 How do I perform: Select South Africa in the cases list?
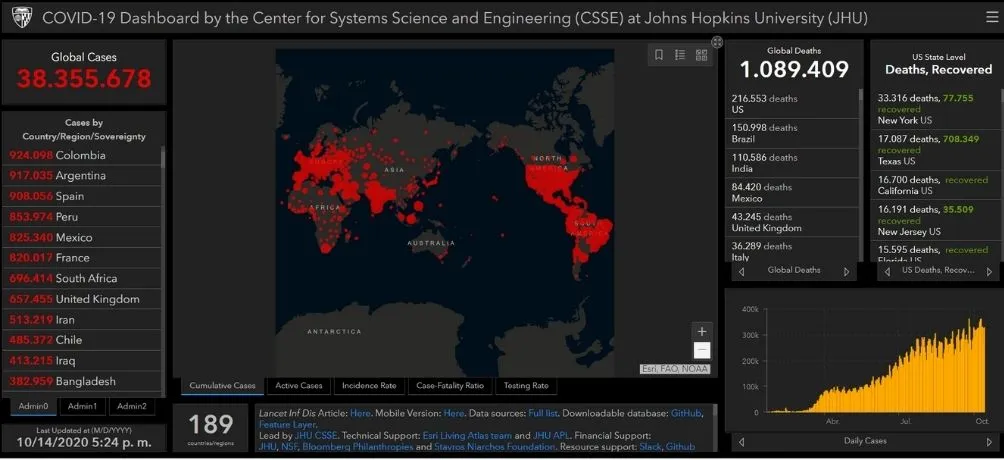point(83,278)
